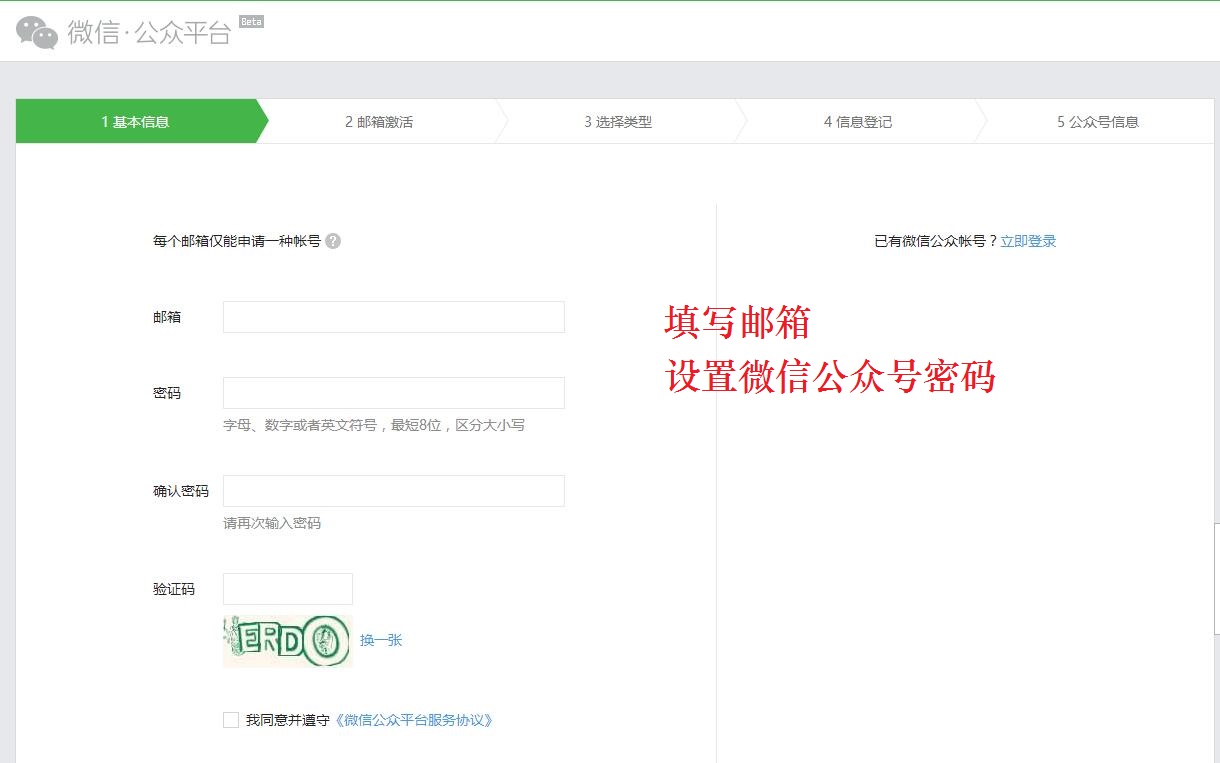Focus the 验证码 captcha input field
Image resolution: width=1220 pixels, height=763 pixels.
288,589
